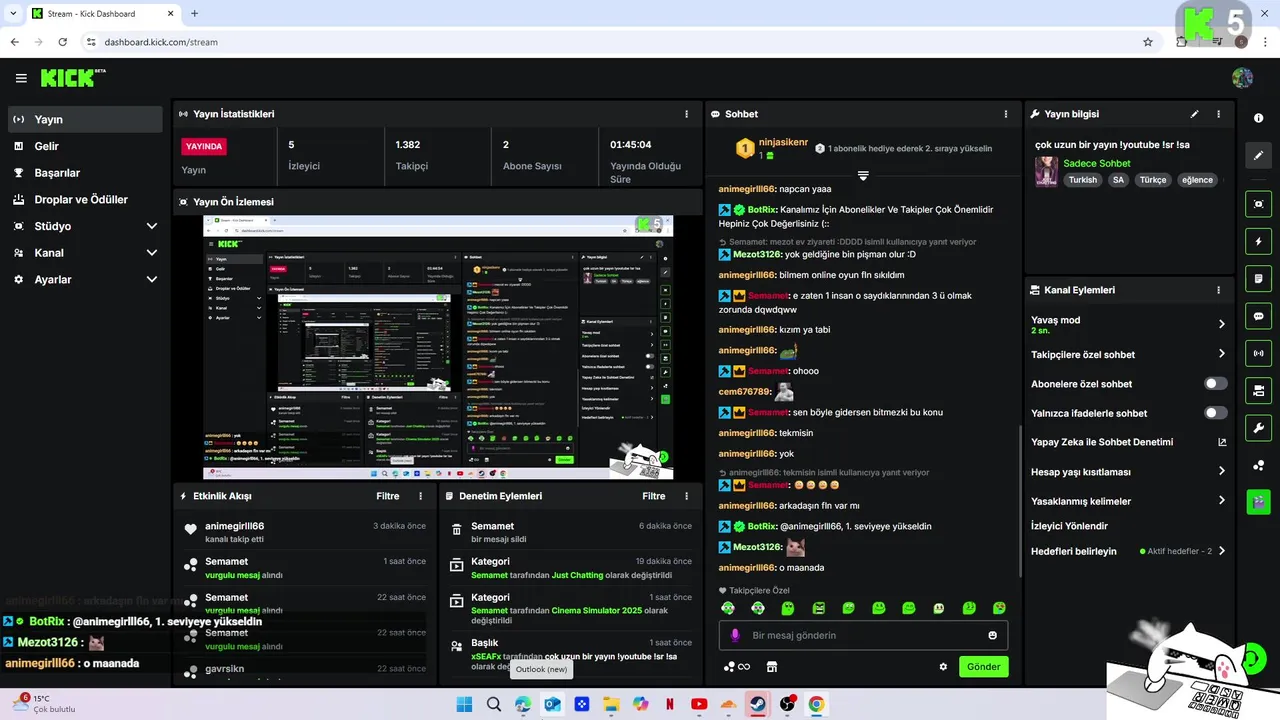Click Gönder to send message
Image resolution: width=1280 pixels, height=720 pixels.
click(x=983, y=666)
